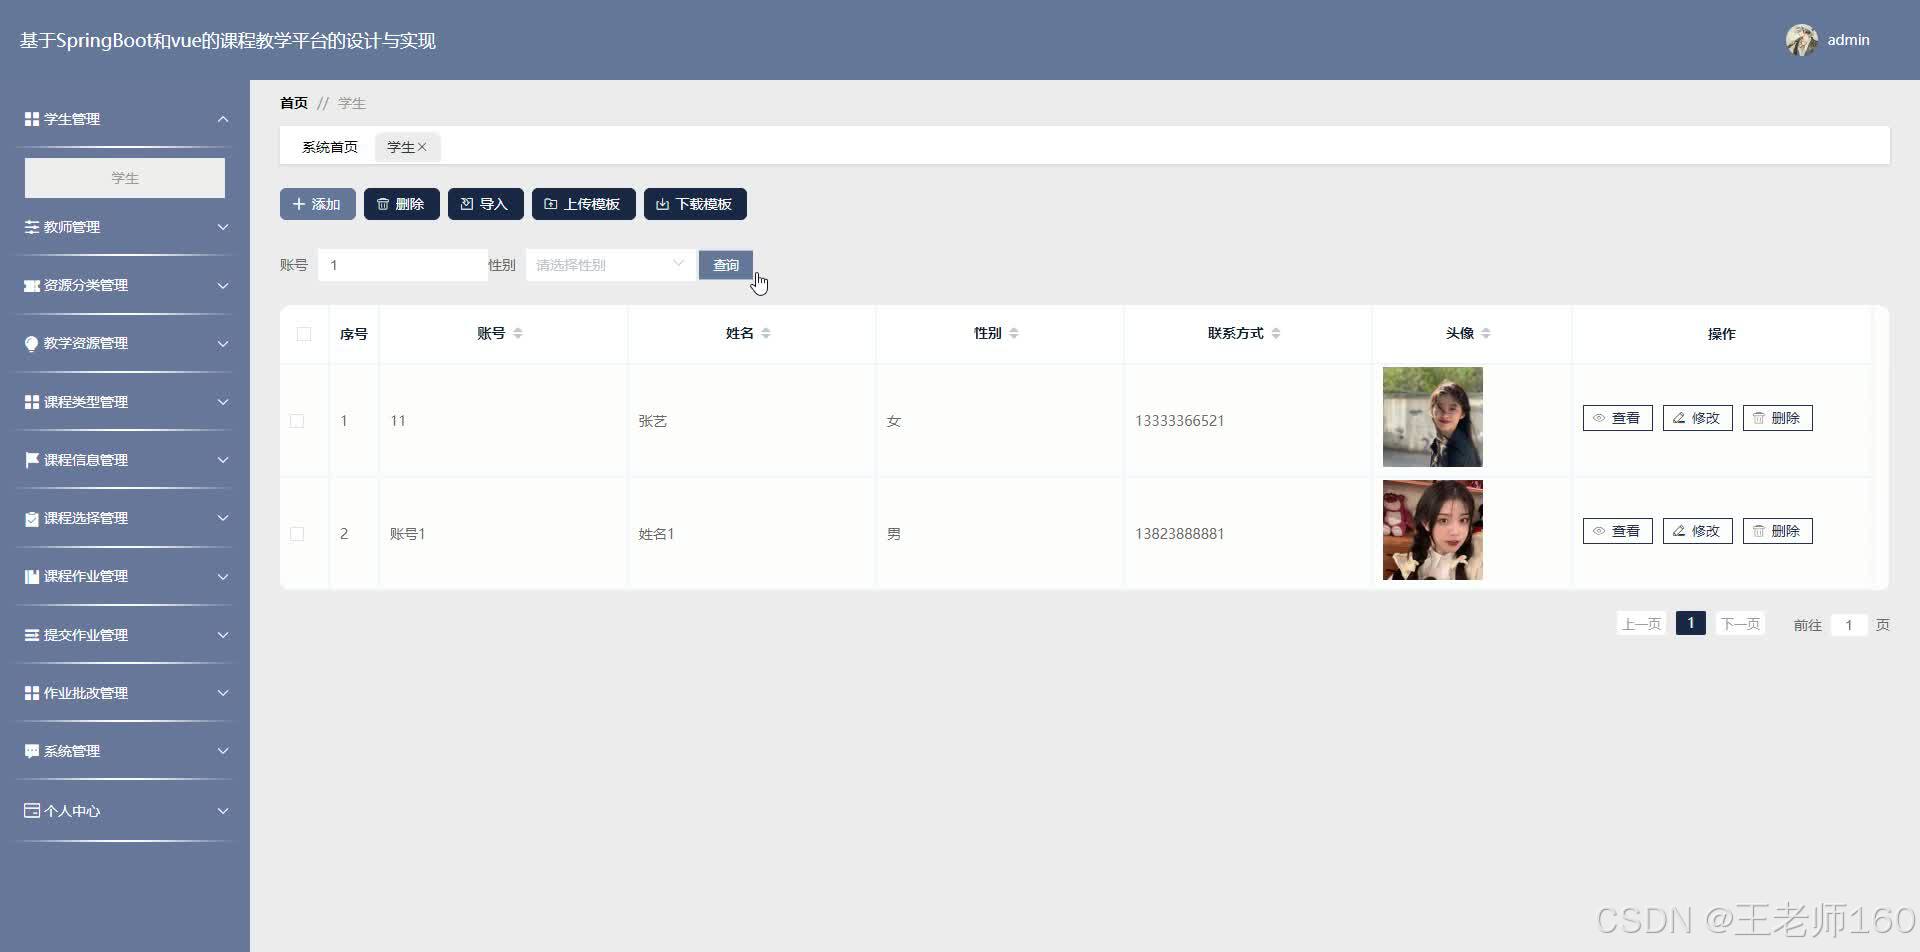Screen dimensions: 1920x952
Task: Sort the 头像 column using its arrows
Action: 1486,333
